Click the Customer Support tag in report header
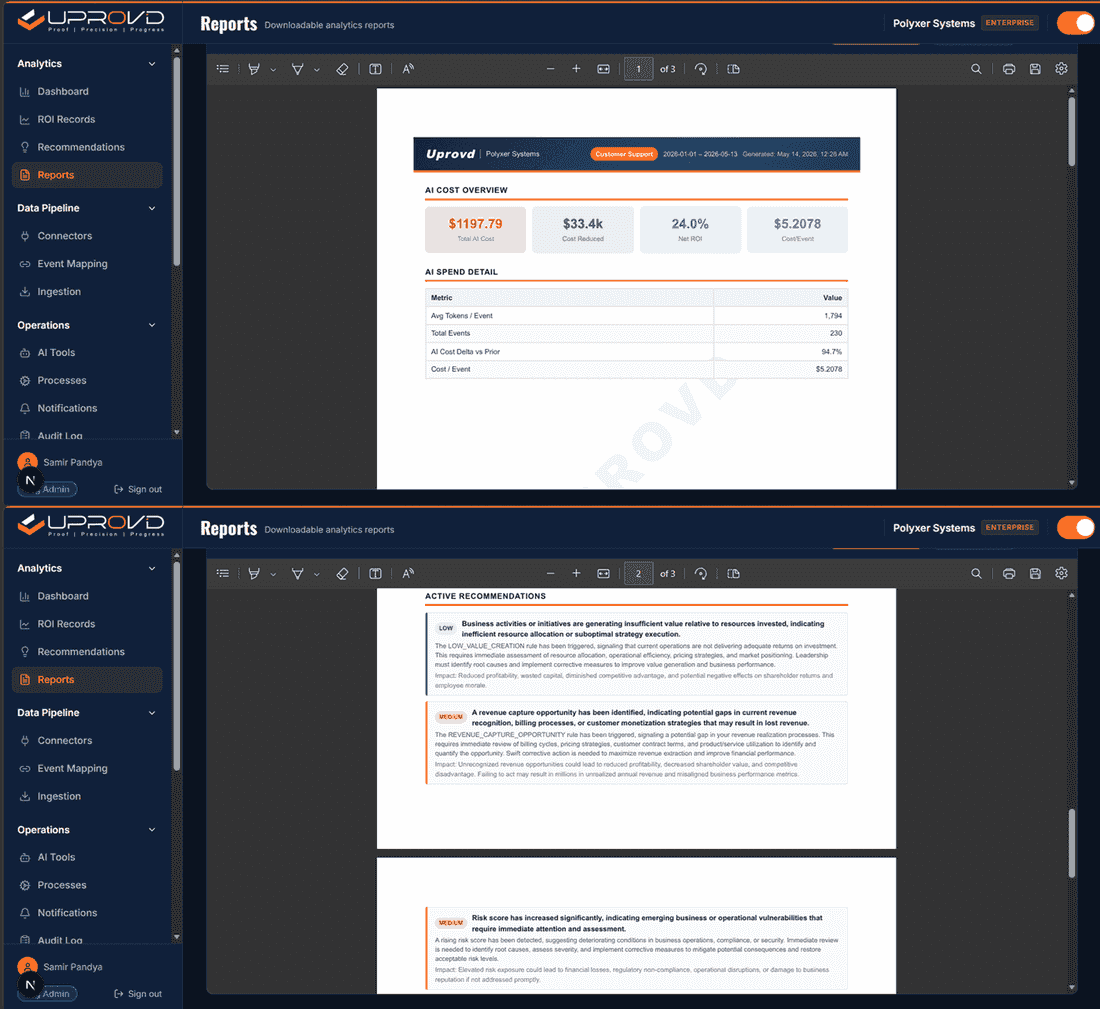1100x1009 pixels. [624, 154]
